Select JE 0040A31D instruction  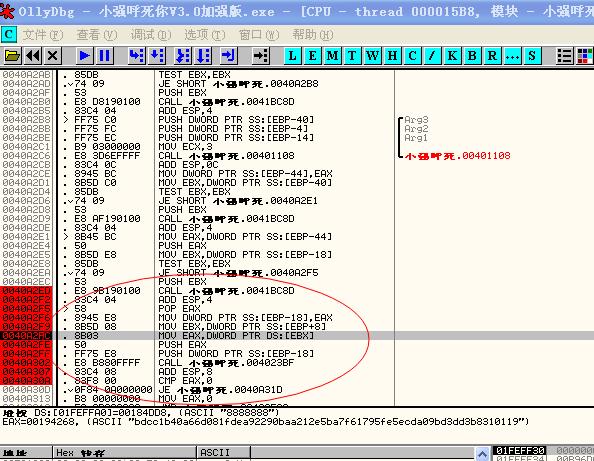click(220, 389)
